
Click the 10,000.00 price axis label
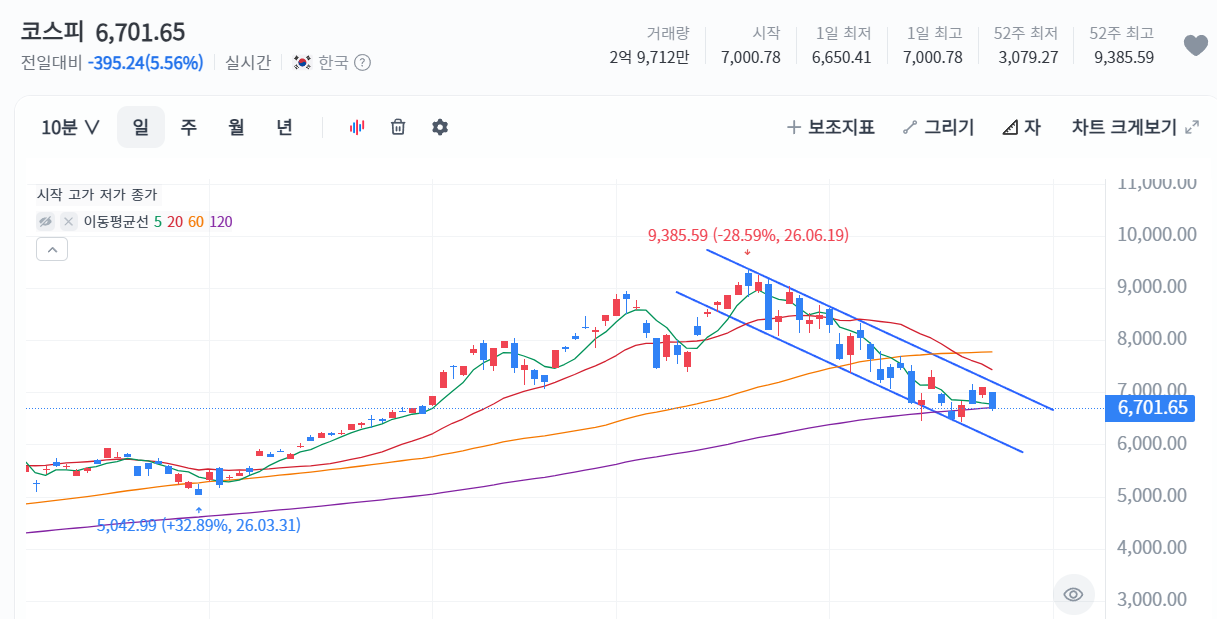[x=1157, y=235]
